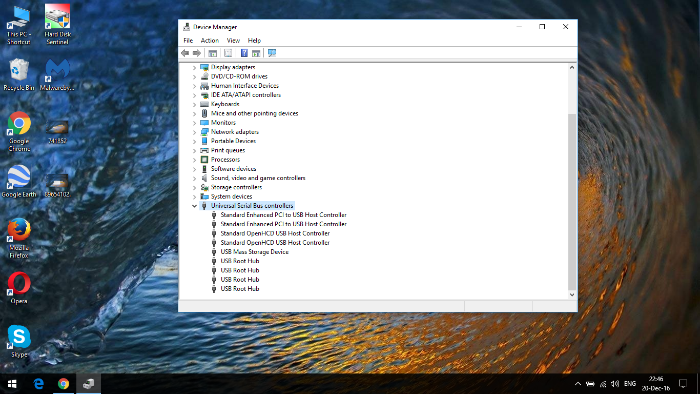This screenshot has height=394, width=700.
Task: Expand Human Interface Devices node
Action: pos(194,86)
